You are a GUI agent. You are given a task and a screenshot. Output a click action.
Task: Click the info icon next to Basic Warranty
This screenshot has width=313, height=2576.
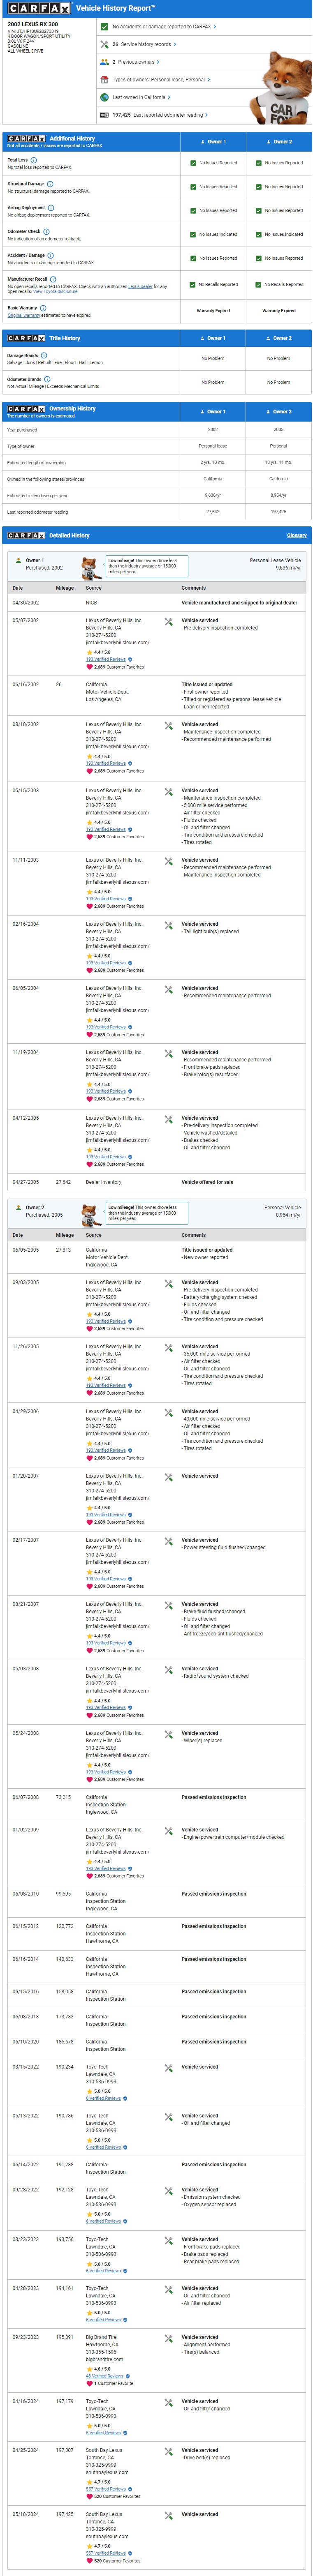43,308
